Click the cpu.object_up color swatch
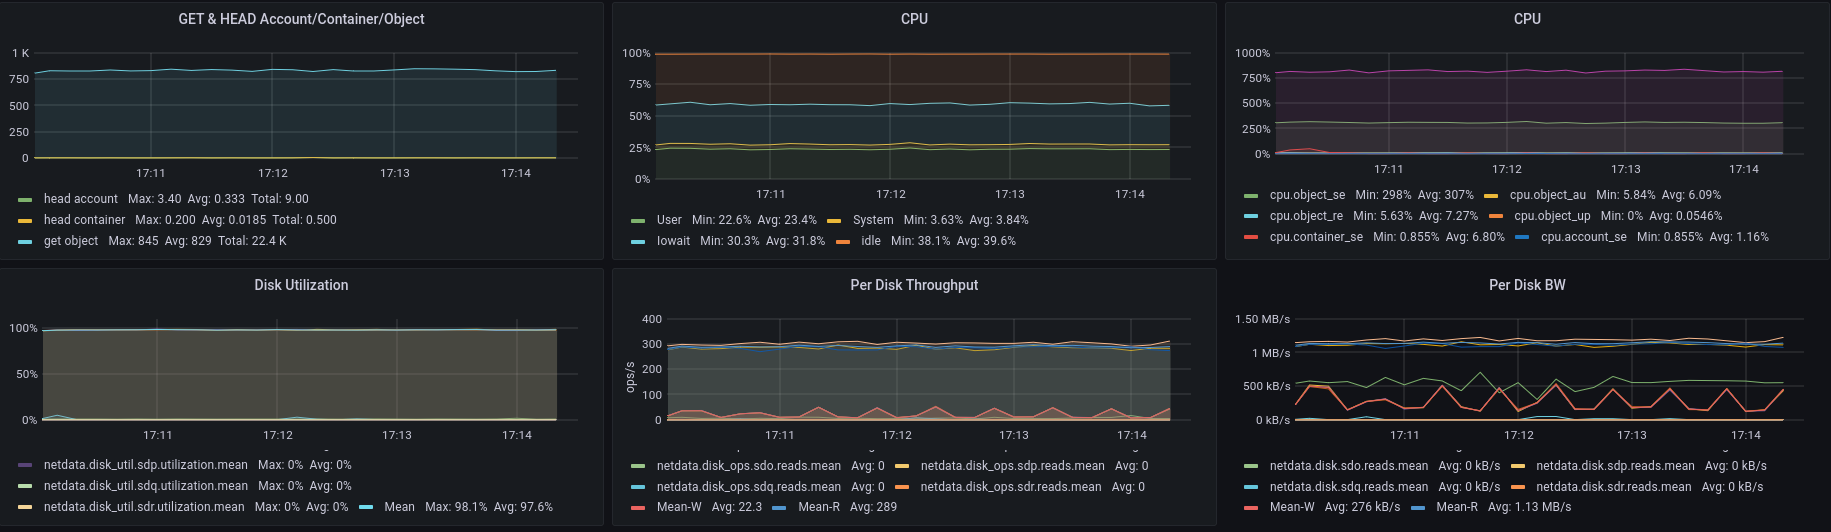This screenshot has width=1831, height=532. point(1495,217)
